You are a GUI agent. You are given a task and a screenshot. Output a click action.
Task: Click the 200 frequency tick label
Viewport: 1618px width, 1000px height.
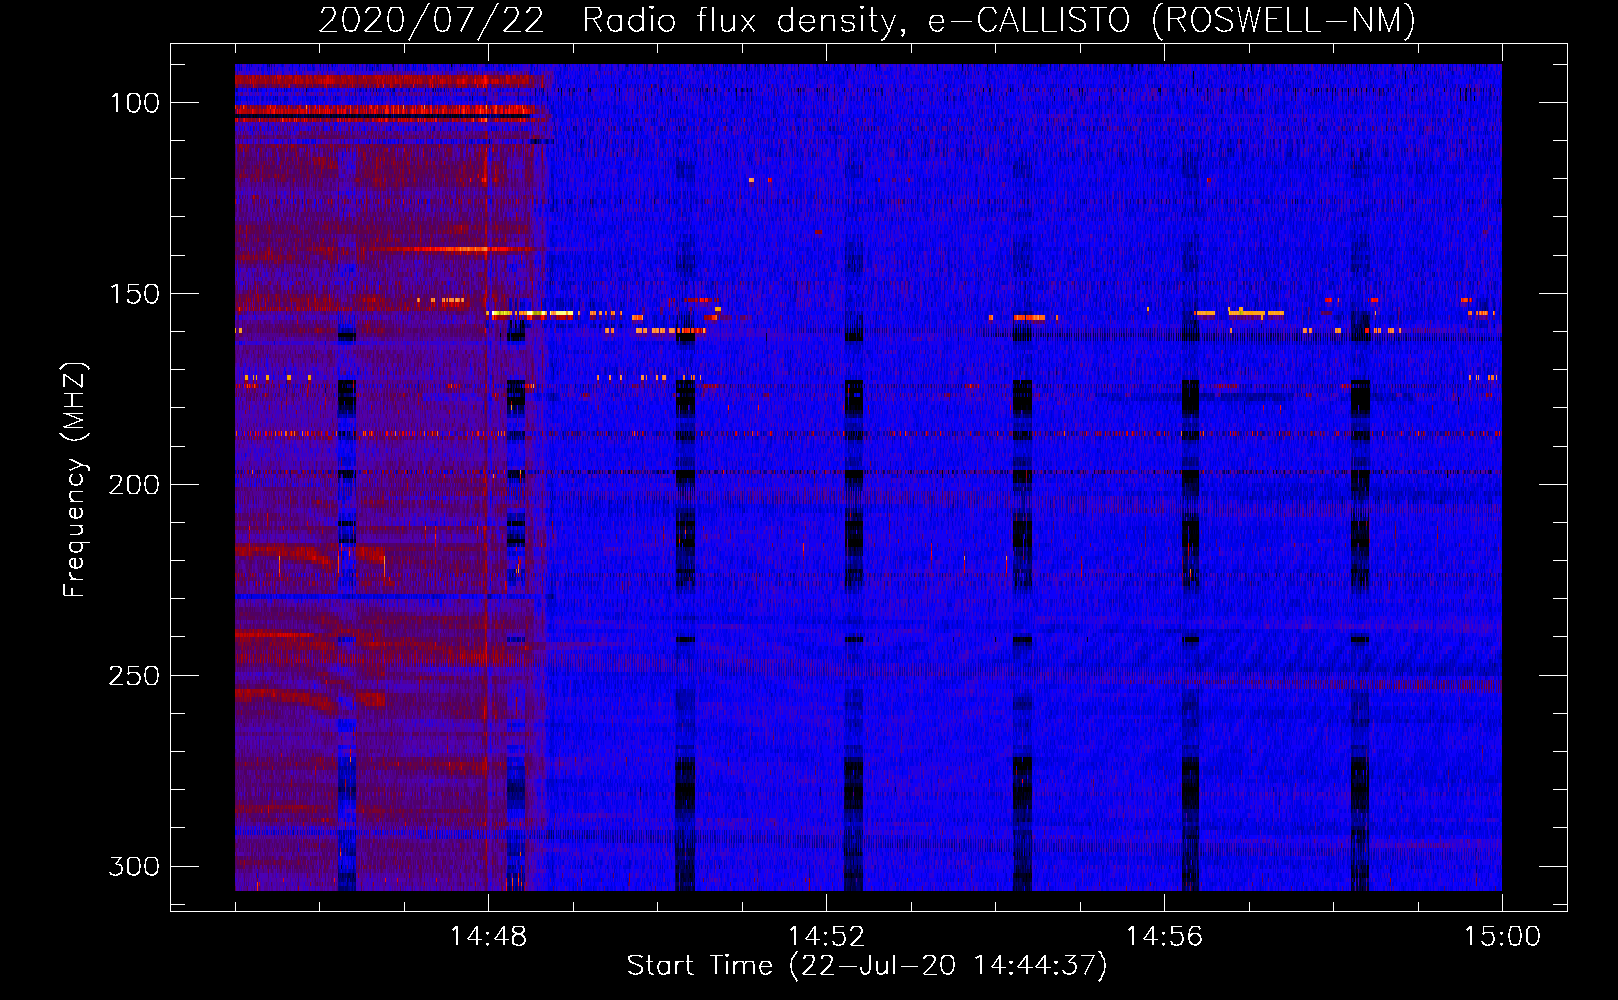134,485
